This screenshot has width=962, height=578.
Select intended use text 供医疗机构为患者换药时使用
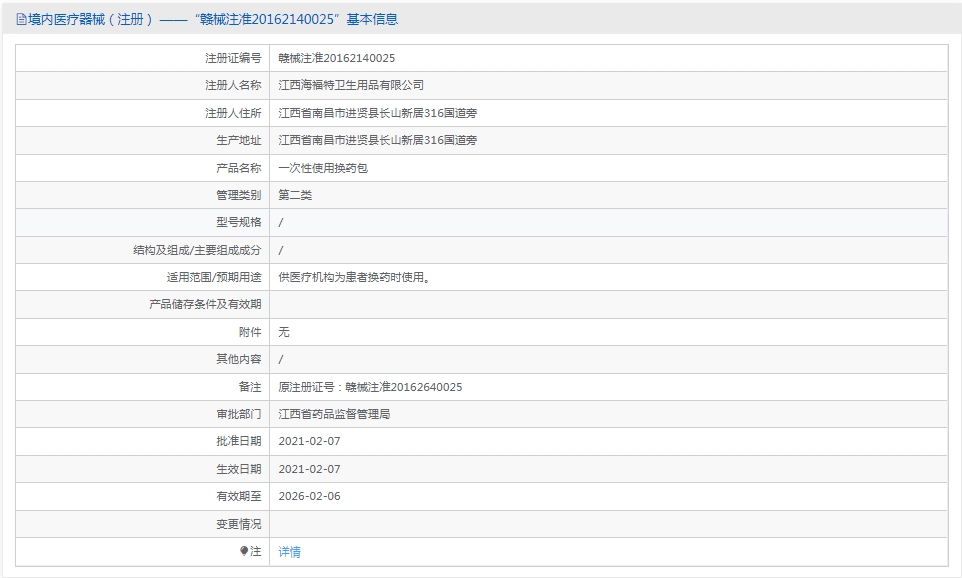click(355, 277)
